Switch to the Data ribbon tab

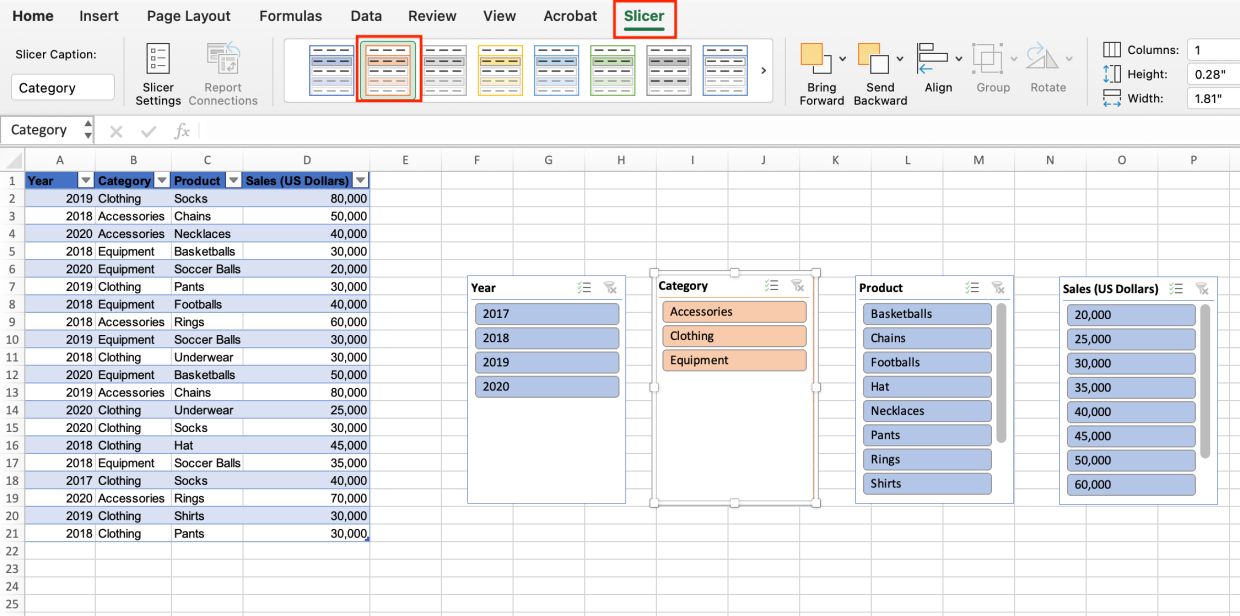point(365,16)
